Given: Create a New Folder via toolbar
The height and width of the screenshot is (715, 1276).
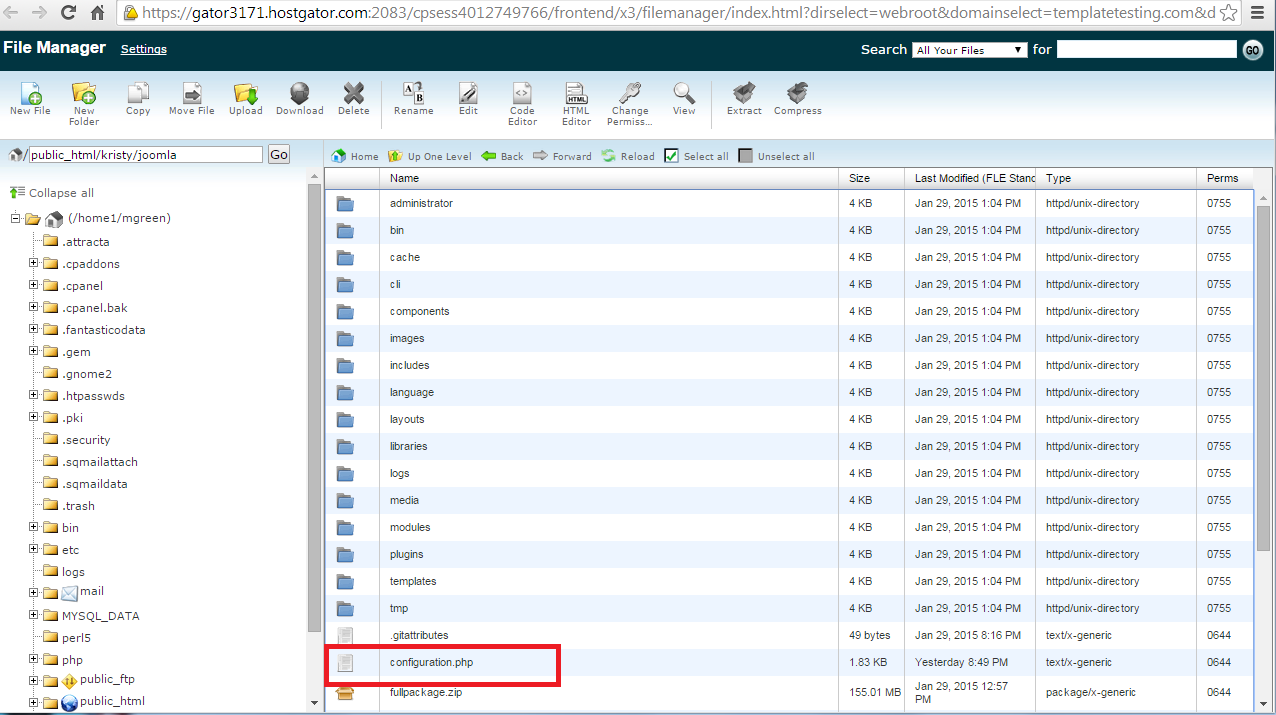Looking at the screenshot, I should [x=84, y=94].
